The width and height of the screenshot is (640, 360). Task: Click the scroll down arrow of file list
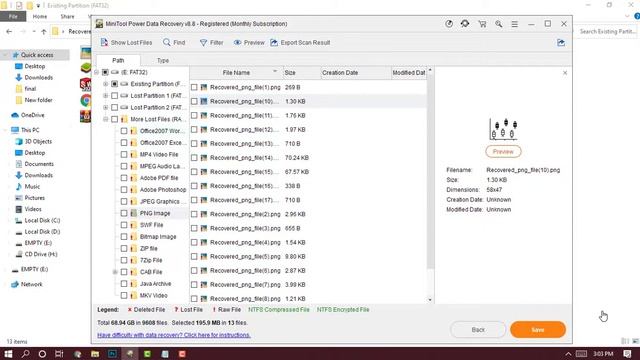tap(430, 300)
